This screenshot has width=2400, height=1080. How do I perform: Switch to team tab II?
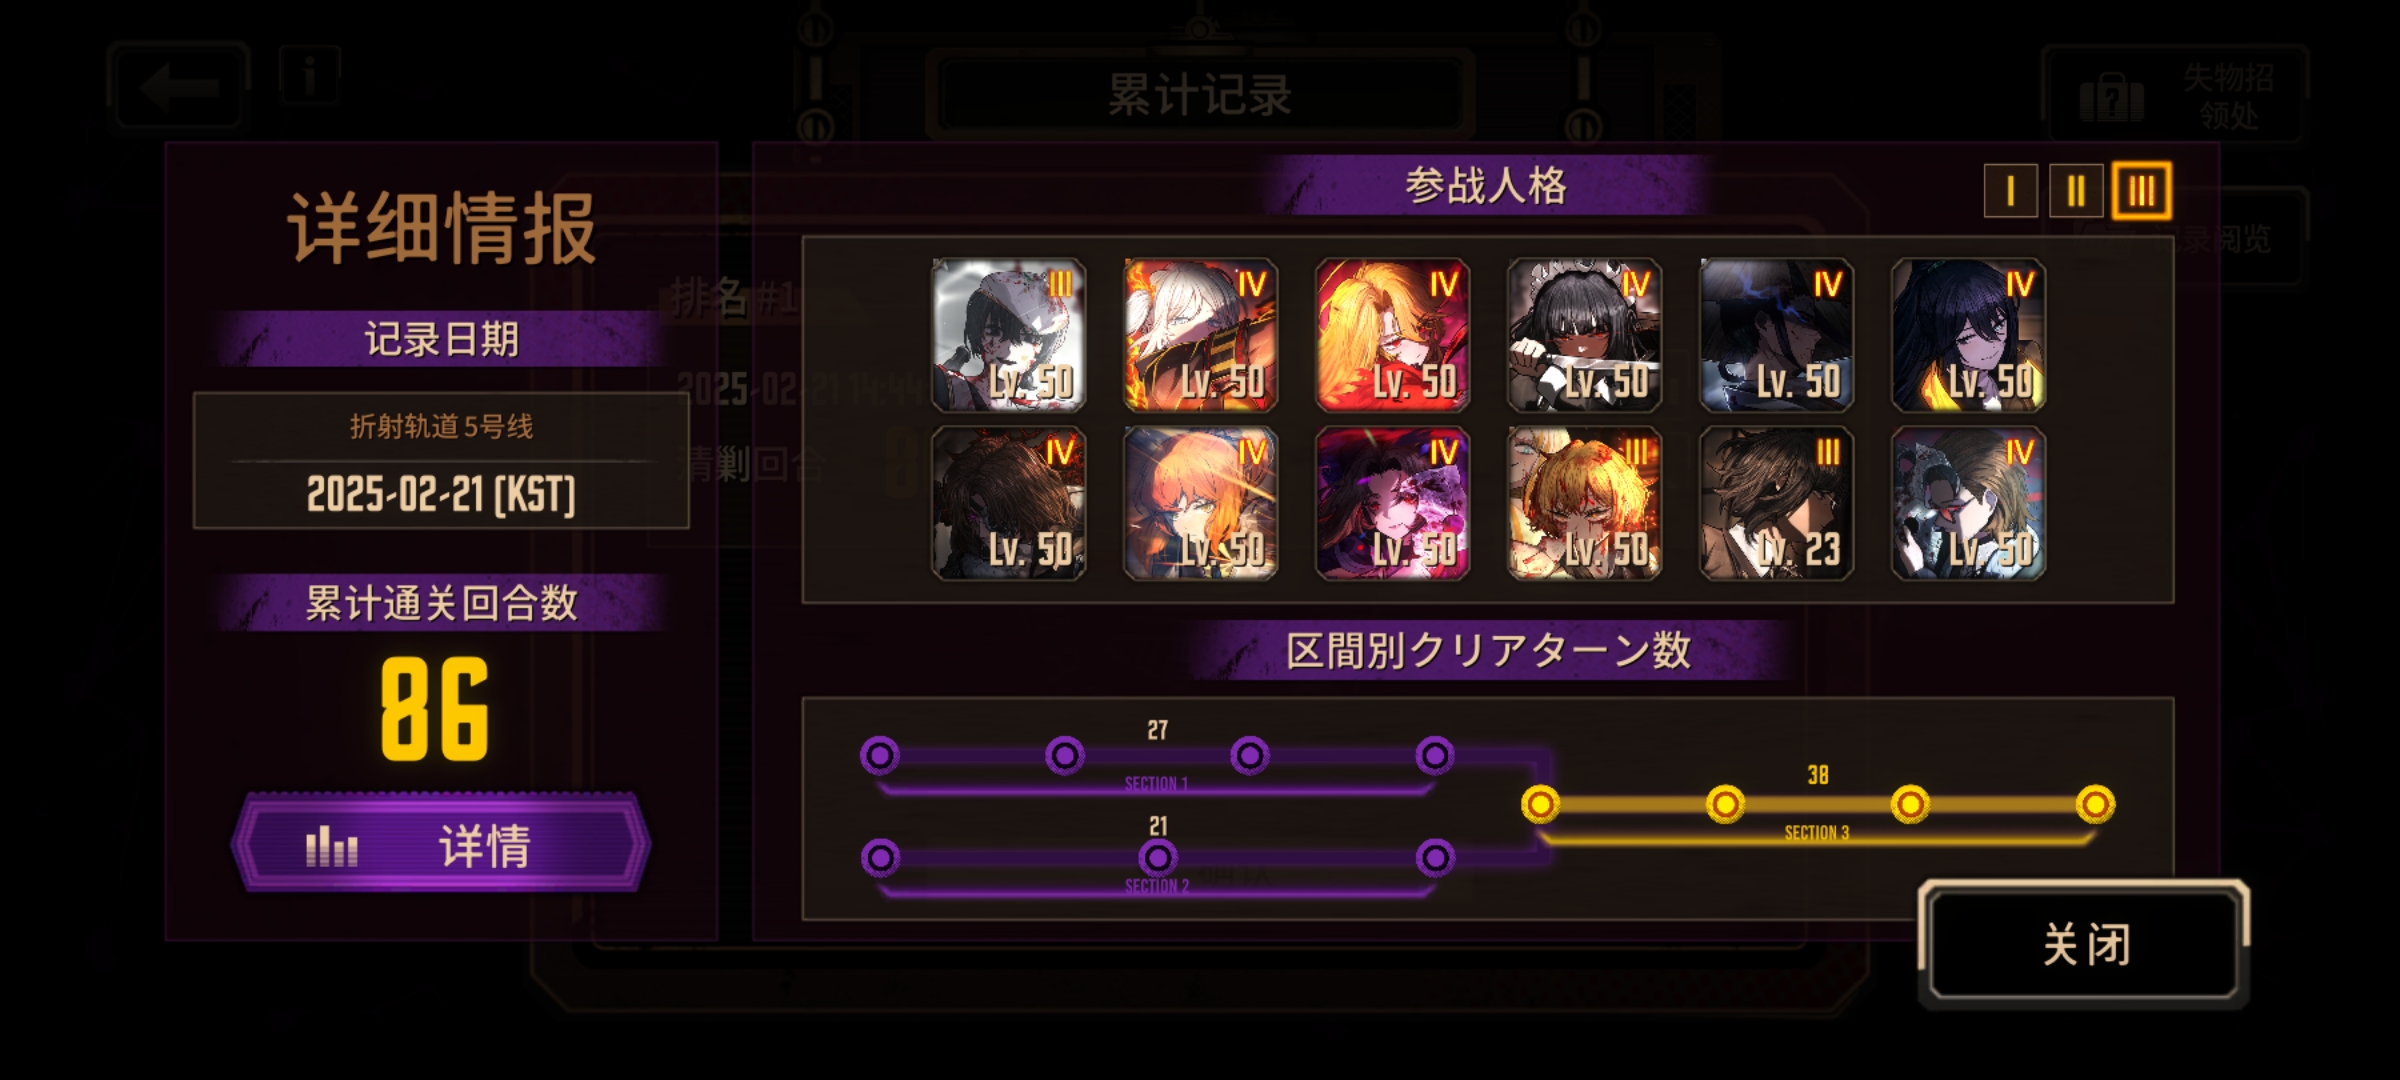click(x=2076, y=190)
